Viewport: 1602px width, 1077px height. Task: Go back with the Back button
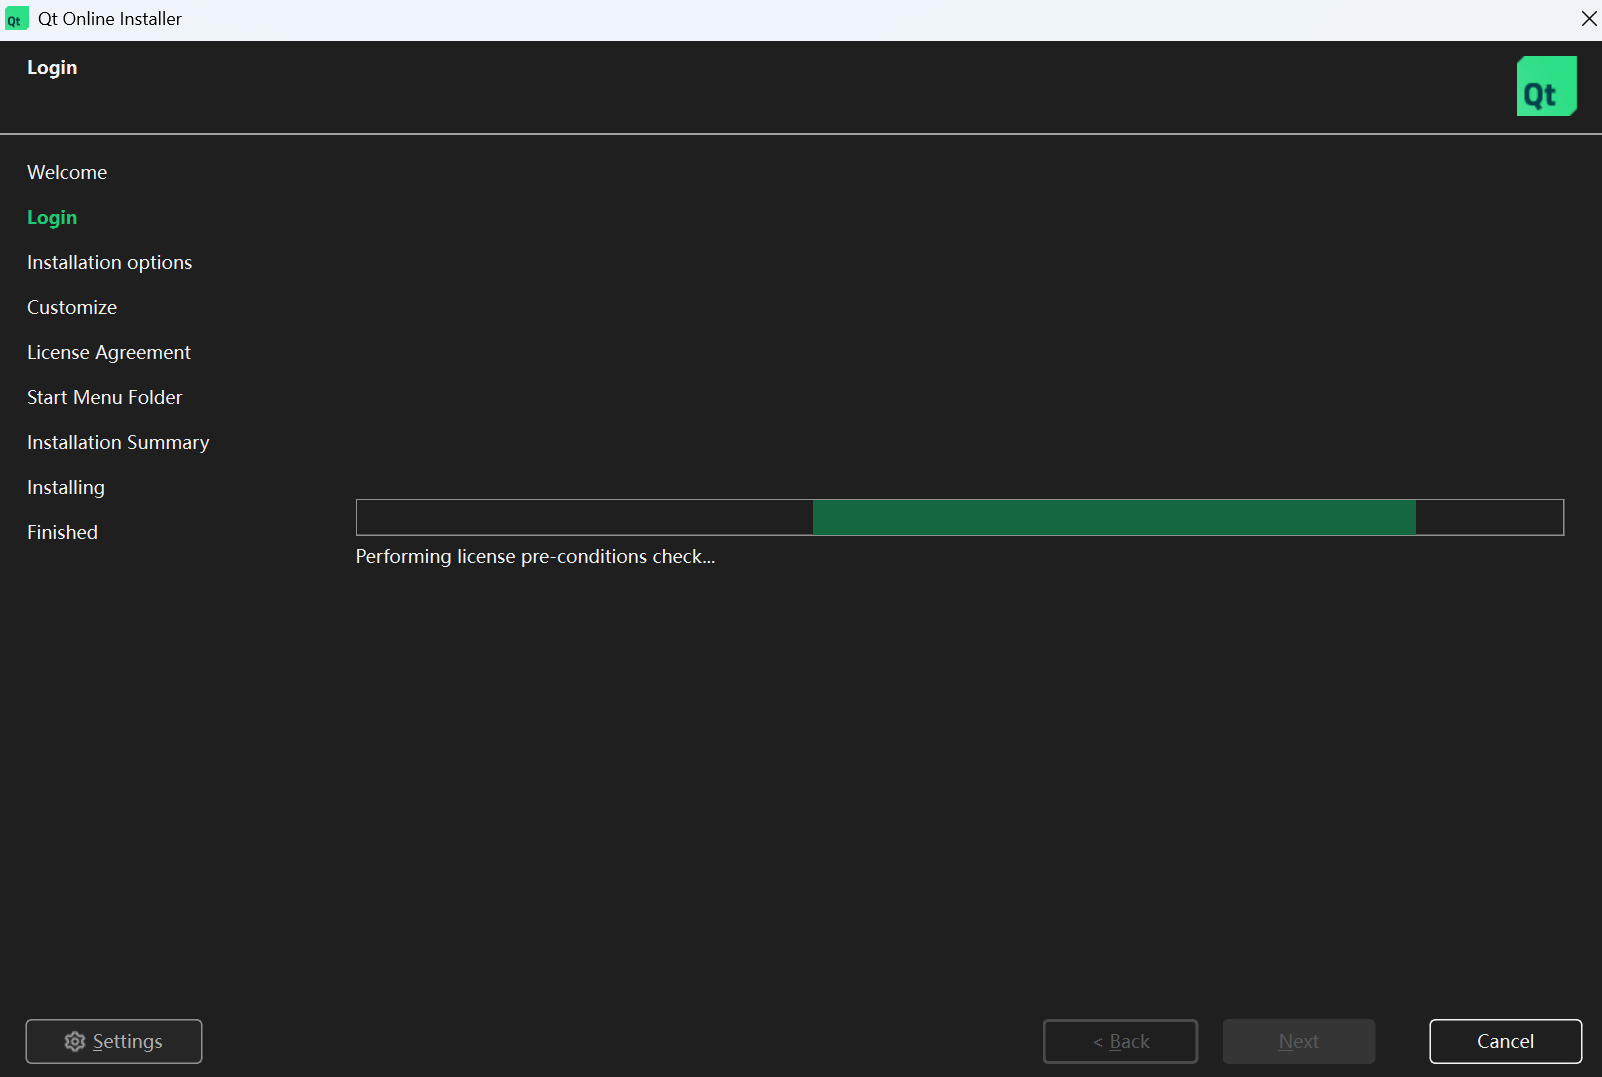[1120, 1041]
